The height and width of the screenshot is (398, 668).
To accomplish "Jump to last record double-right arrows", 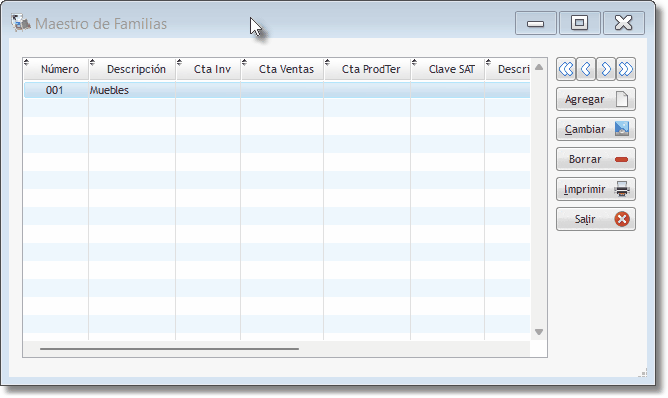I will [625, 69].
